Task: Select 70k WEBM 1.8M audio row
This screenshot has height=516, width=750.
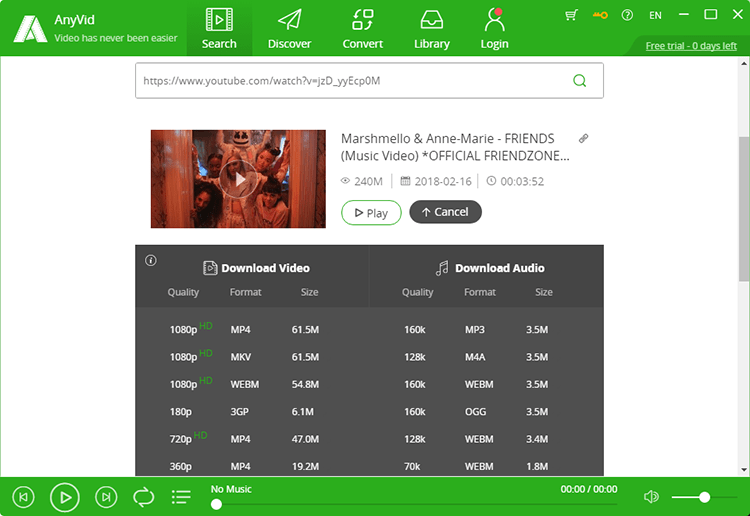Action: (486, 466)
